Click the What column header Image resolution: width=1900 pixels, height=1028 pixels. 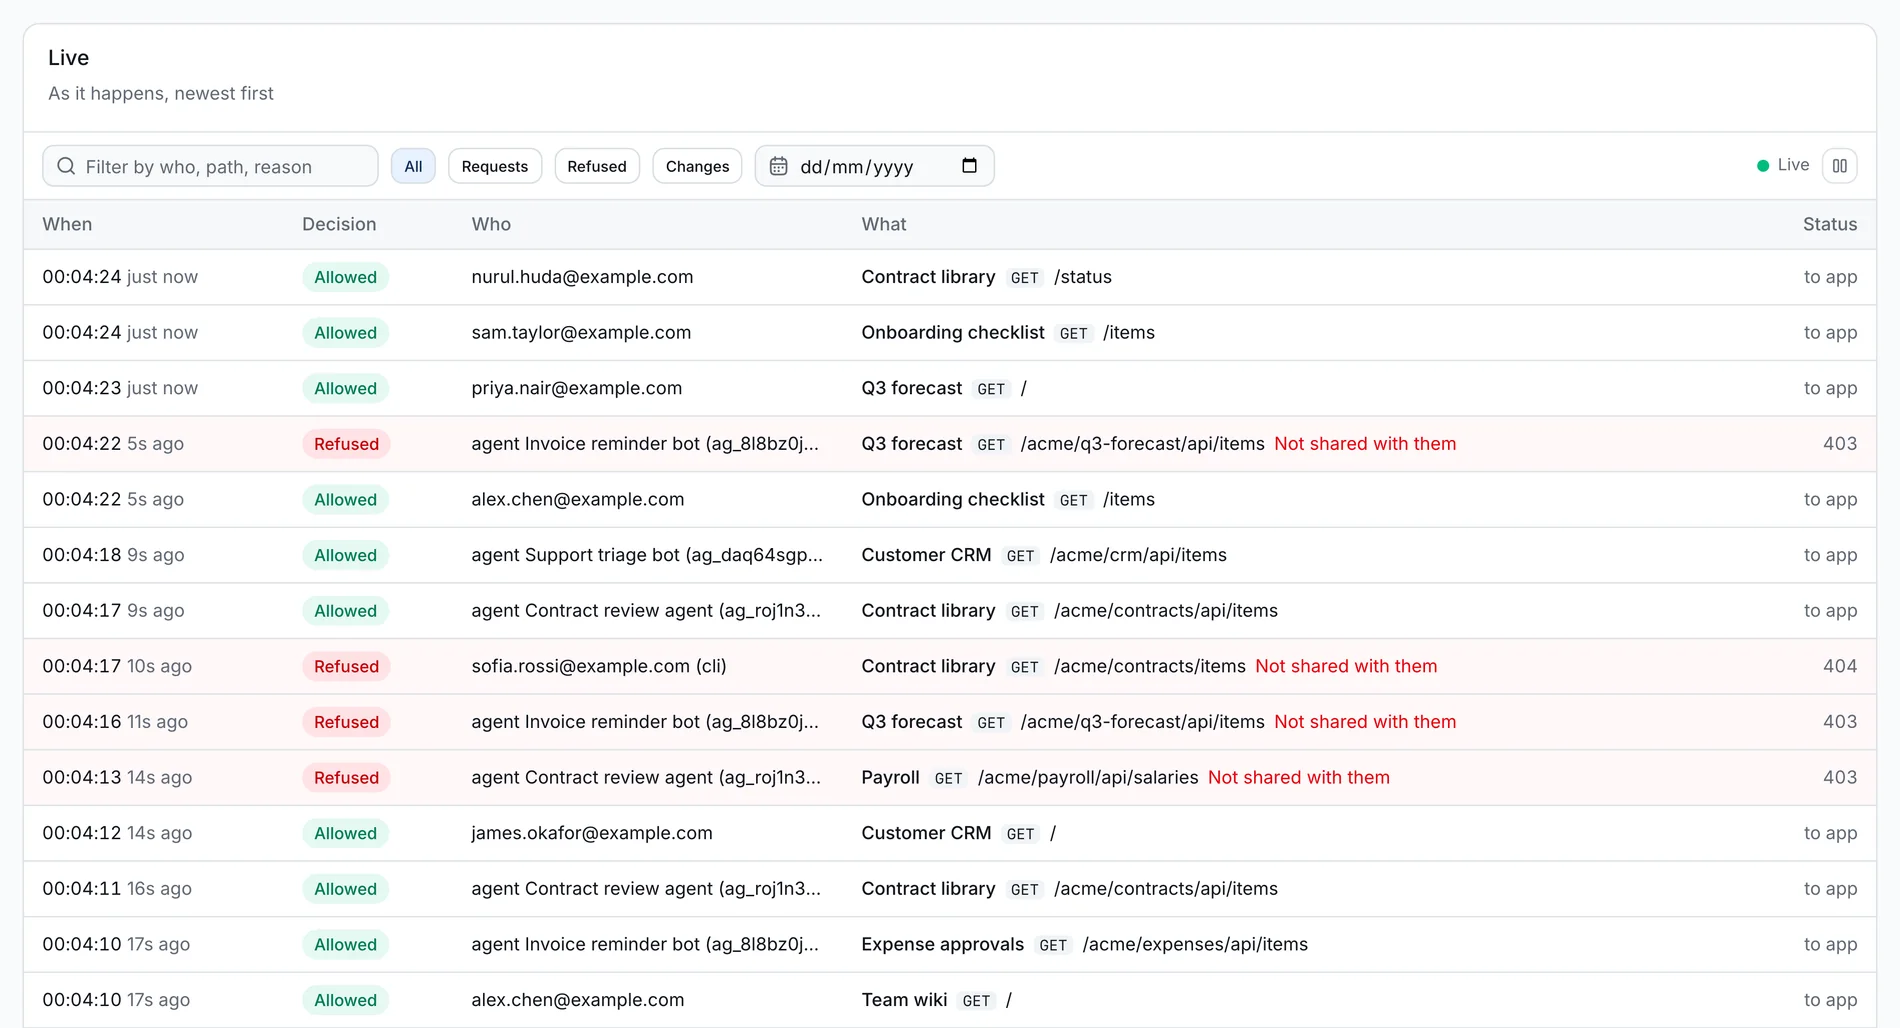coord(884,224)
